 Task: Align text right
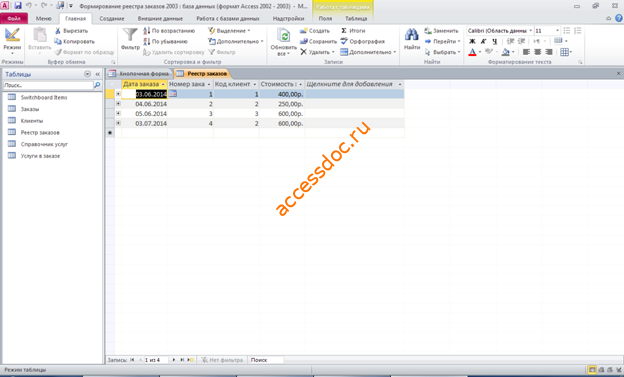(x=549, y=52)
